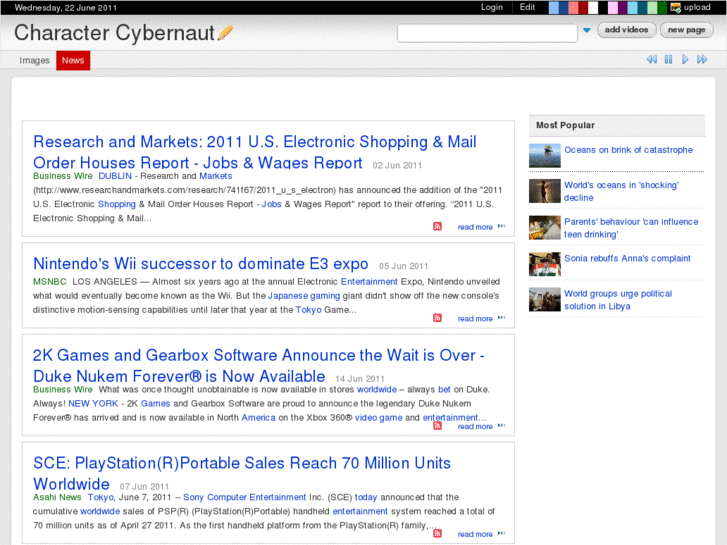This screenshot has height=545, width=727.
Task: Open RSS feed icon for Research and Markets article
Action: click(x=437, y=226)
